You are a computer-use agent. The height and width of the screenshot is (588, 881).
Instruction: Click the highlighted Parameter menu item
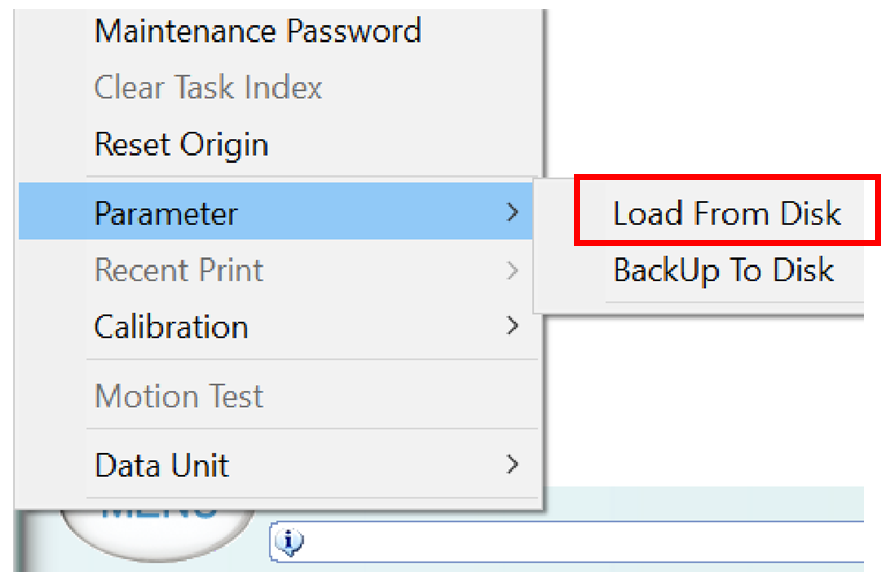(166, 213)
